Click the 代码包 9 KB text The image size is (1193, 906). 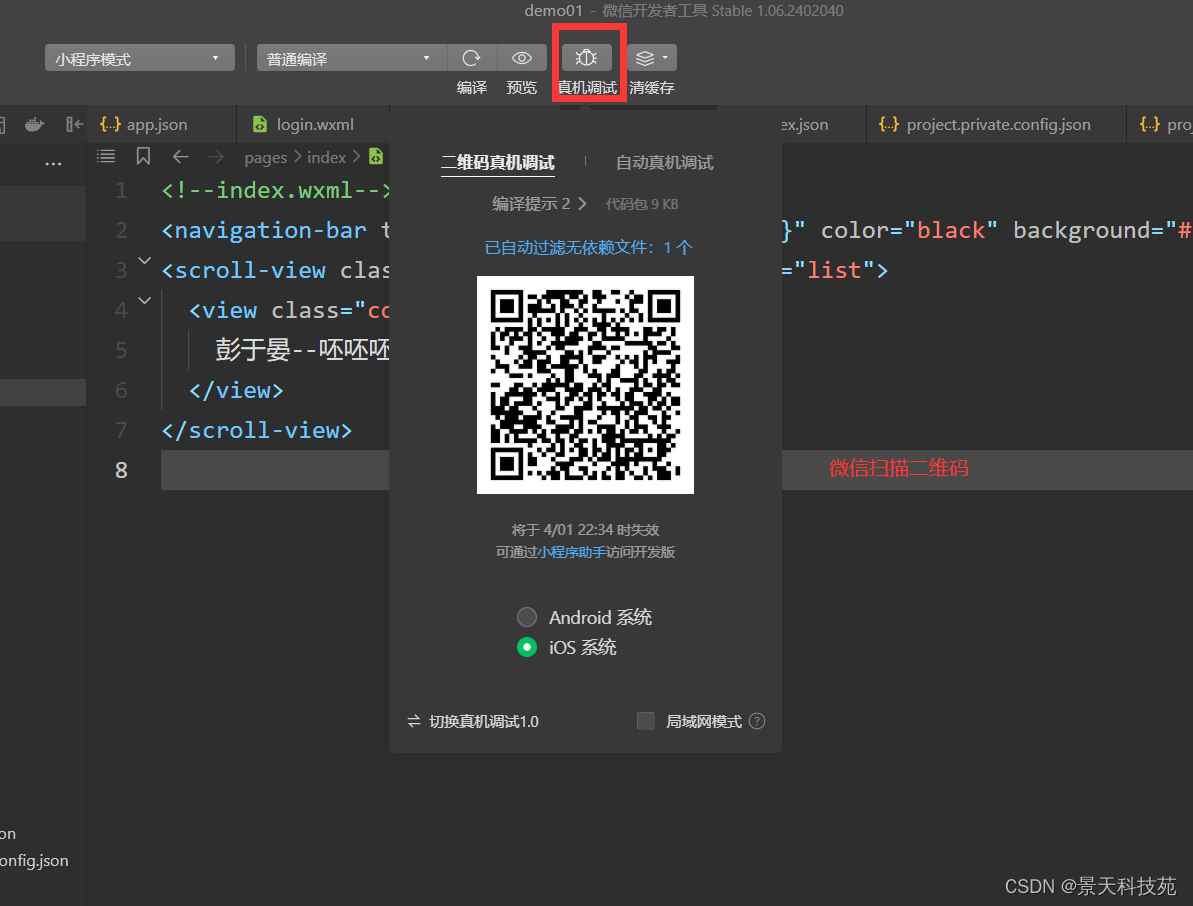pyautogui.click(x=641, y=204)
